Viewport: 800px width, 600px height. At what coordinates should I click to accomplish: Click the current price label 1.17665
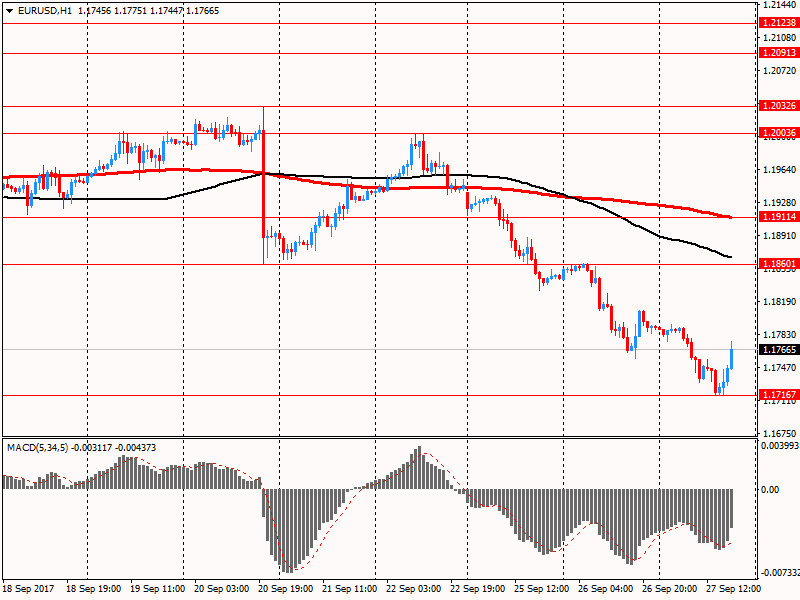779,349
